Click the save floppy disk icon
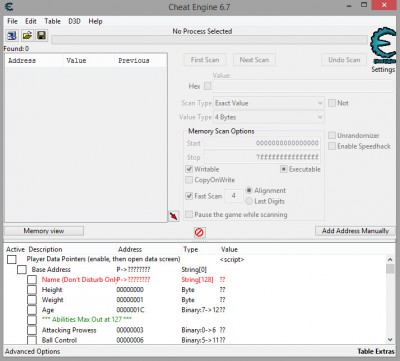The image size is (400, 361). tap(42, 35)
